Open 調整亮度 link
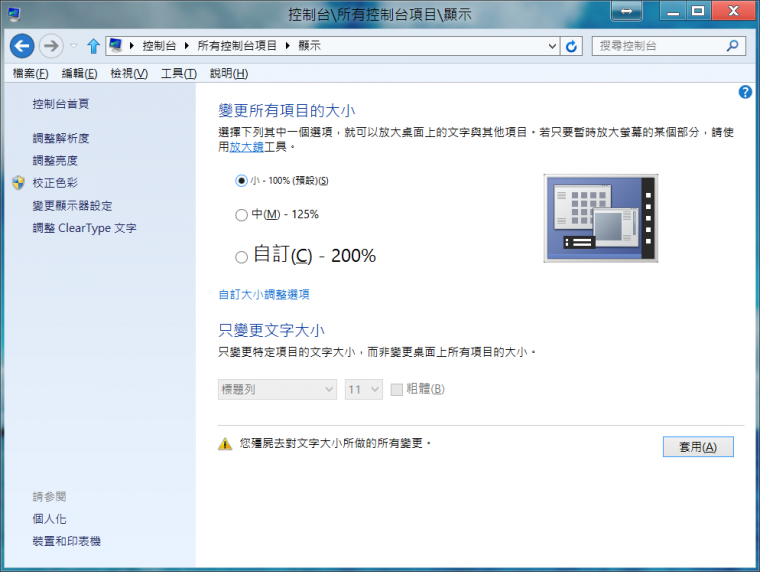This screenshot has width=760, height=572. [55, 160]
